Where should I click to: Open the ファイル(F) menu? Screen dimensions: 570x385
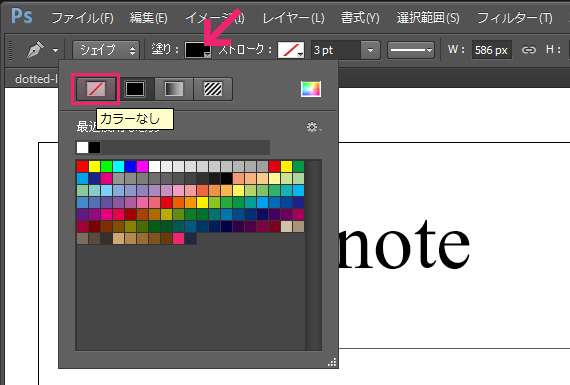(83, 17)
